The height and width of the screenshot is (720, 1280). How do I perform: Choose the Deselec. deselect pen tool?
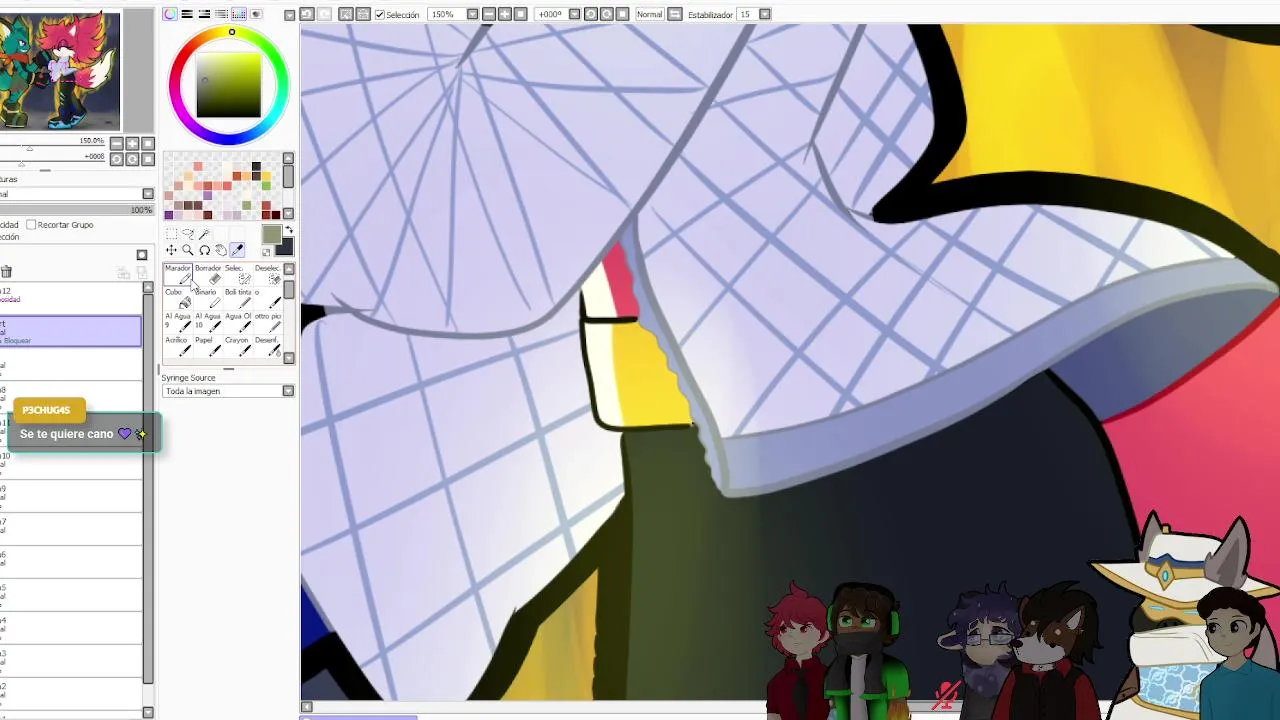pos(268,276)
